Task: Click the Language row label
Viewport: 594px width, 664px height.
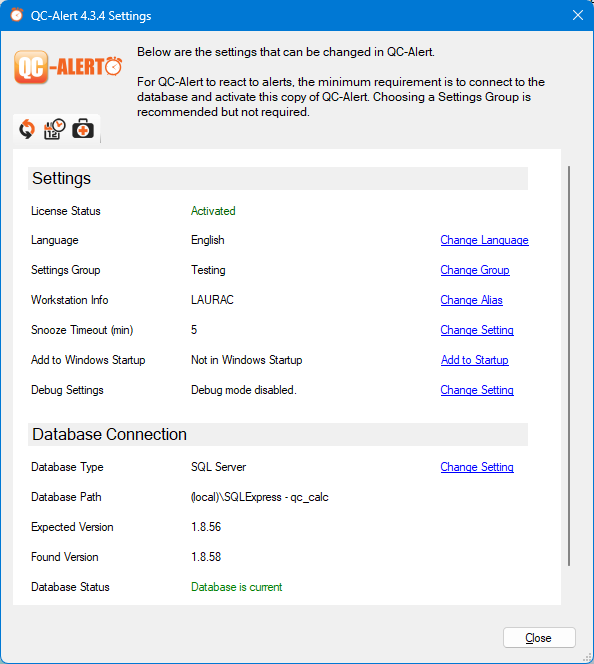Action: click(55, 240)
